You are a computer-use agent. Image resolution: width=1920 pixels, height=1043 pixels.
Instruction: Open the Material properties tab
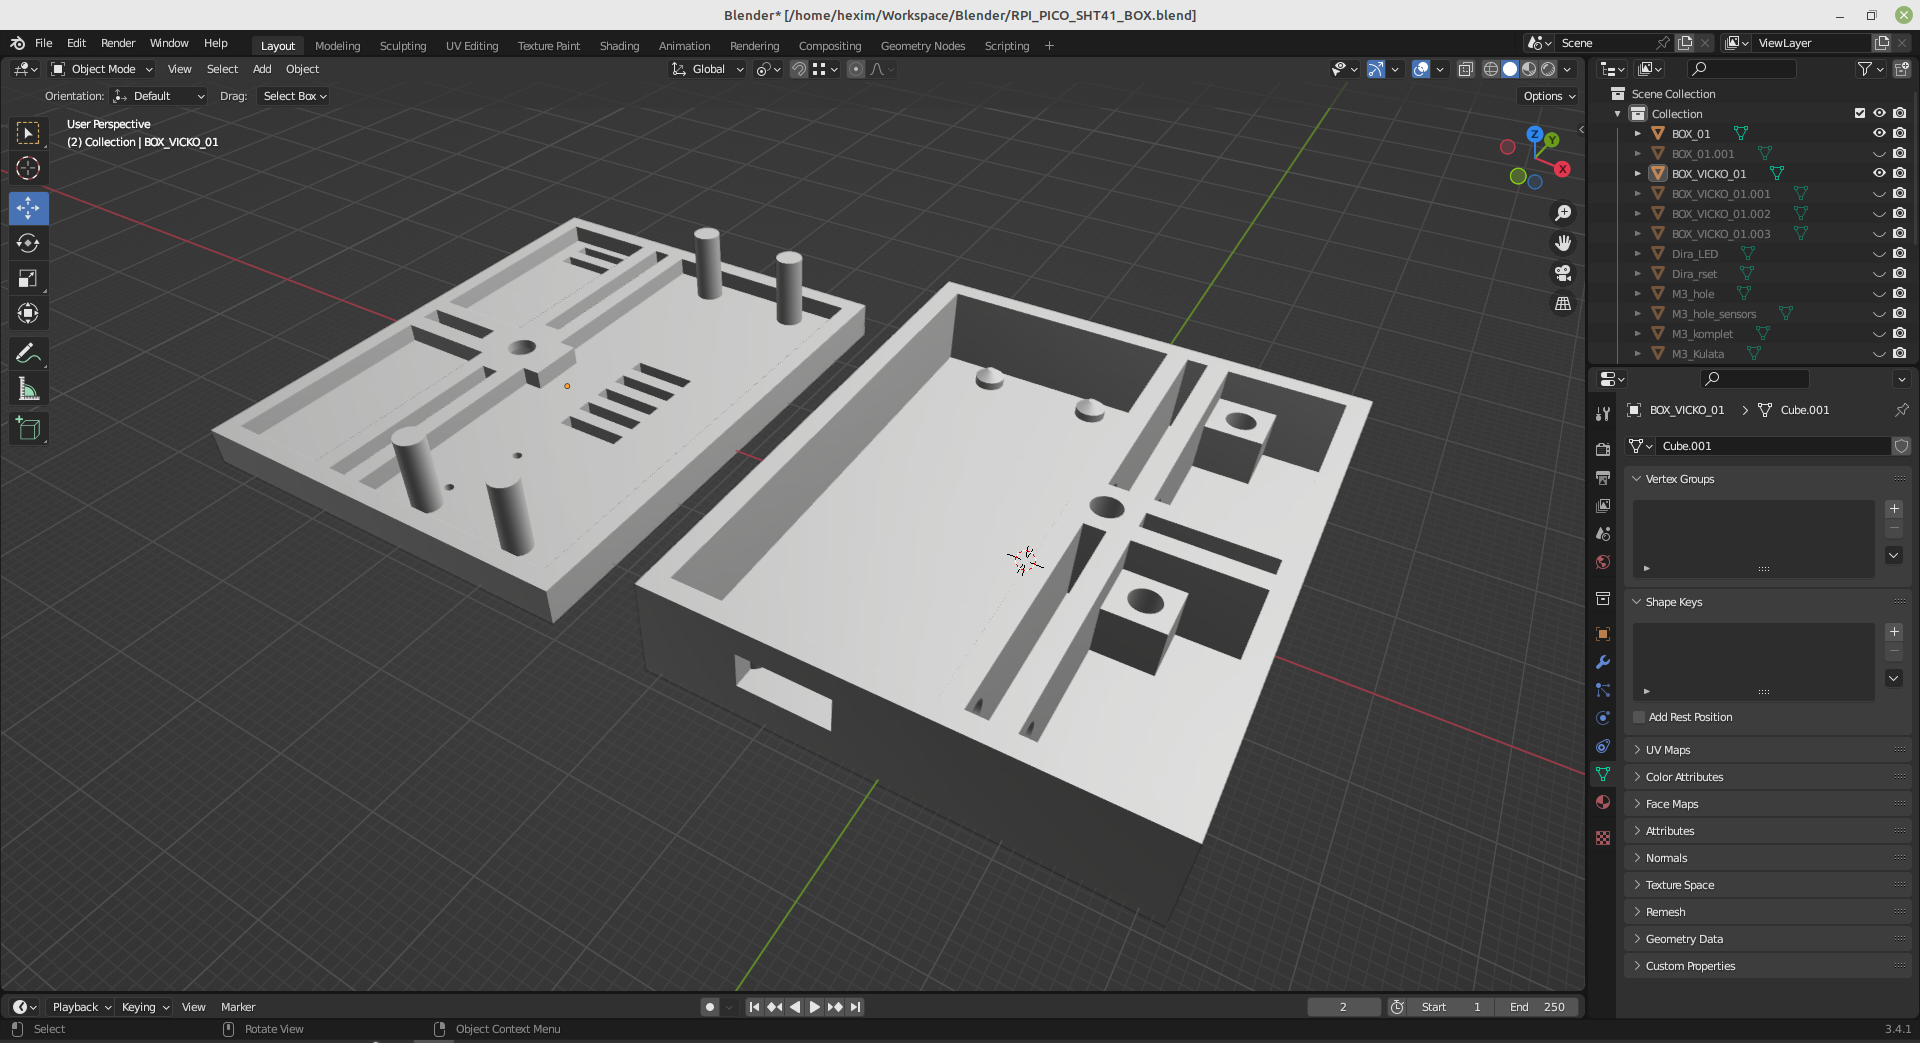pos(1603,802)
